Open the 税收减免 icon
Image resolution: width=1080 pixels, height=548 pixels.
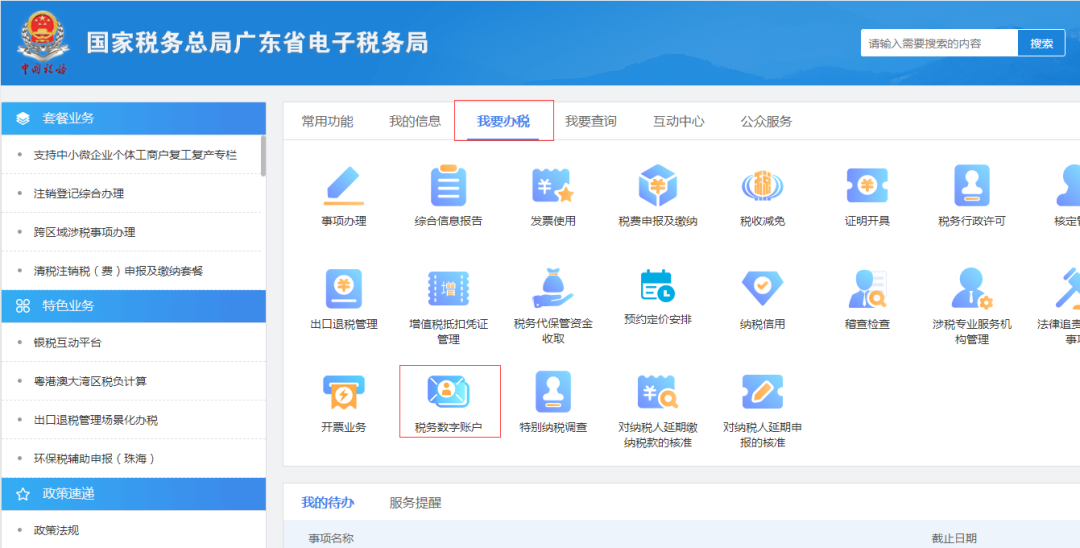coord(762,186)
